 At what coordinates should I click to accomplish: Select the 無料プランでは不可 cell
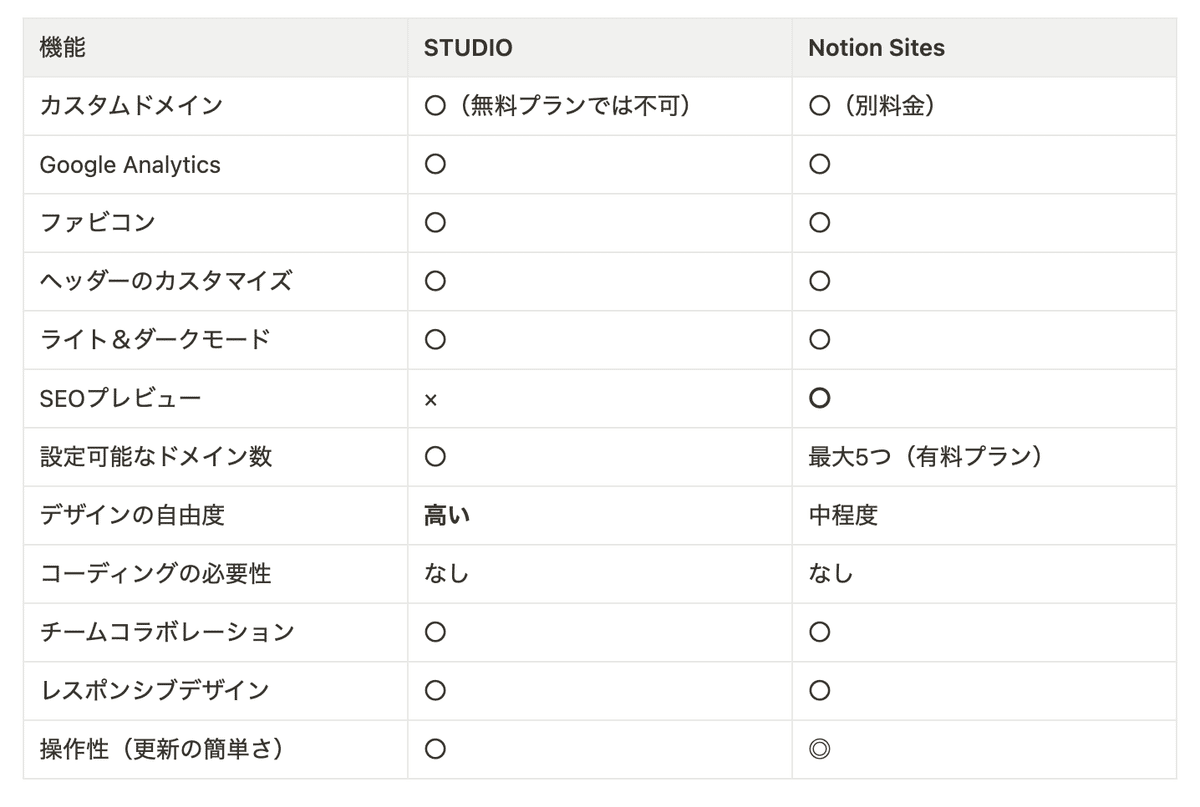tap(558, 106)
